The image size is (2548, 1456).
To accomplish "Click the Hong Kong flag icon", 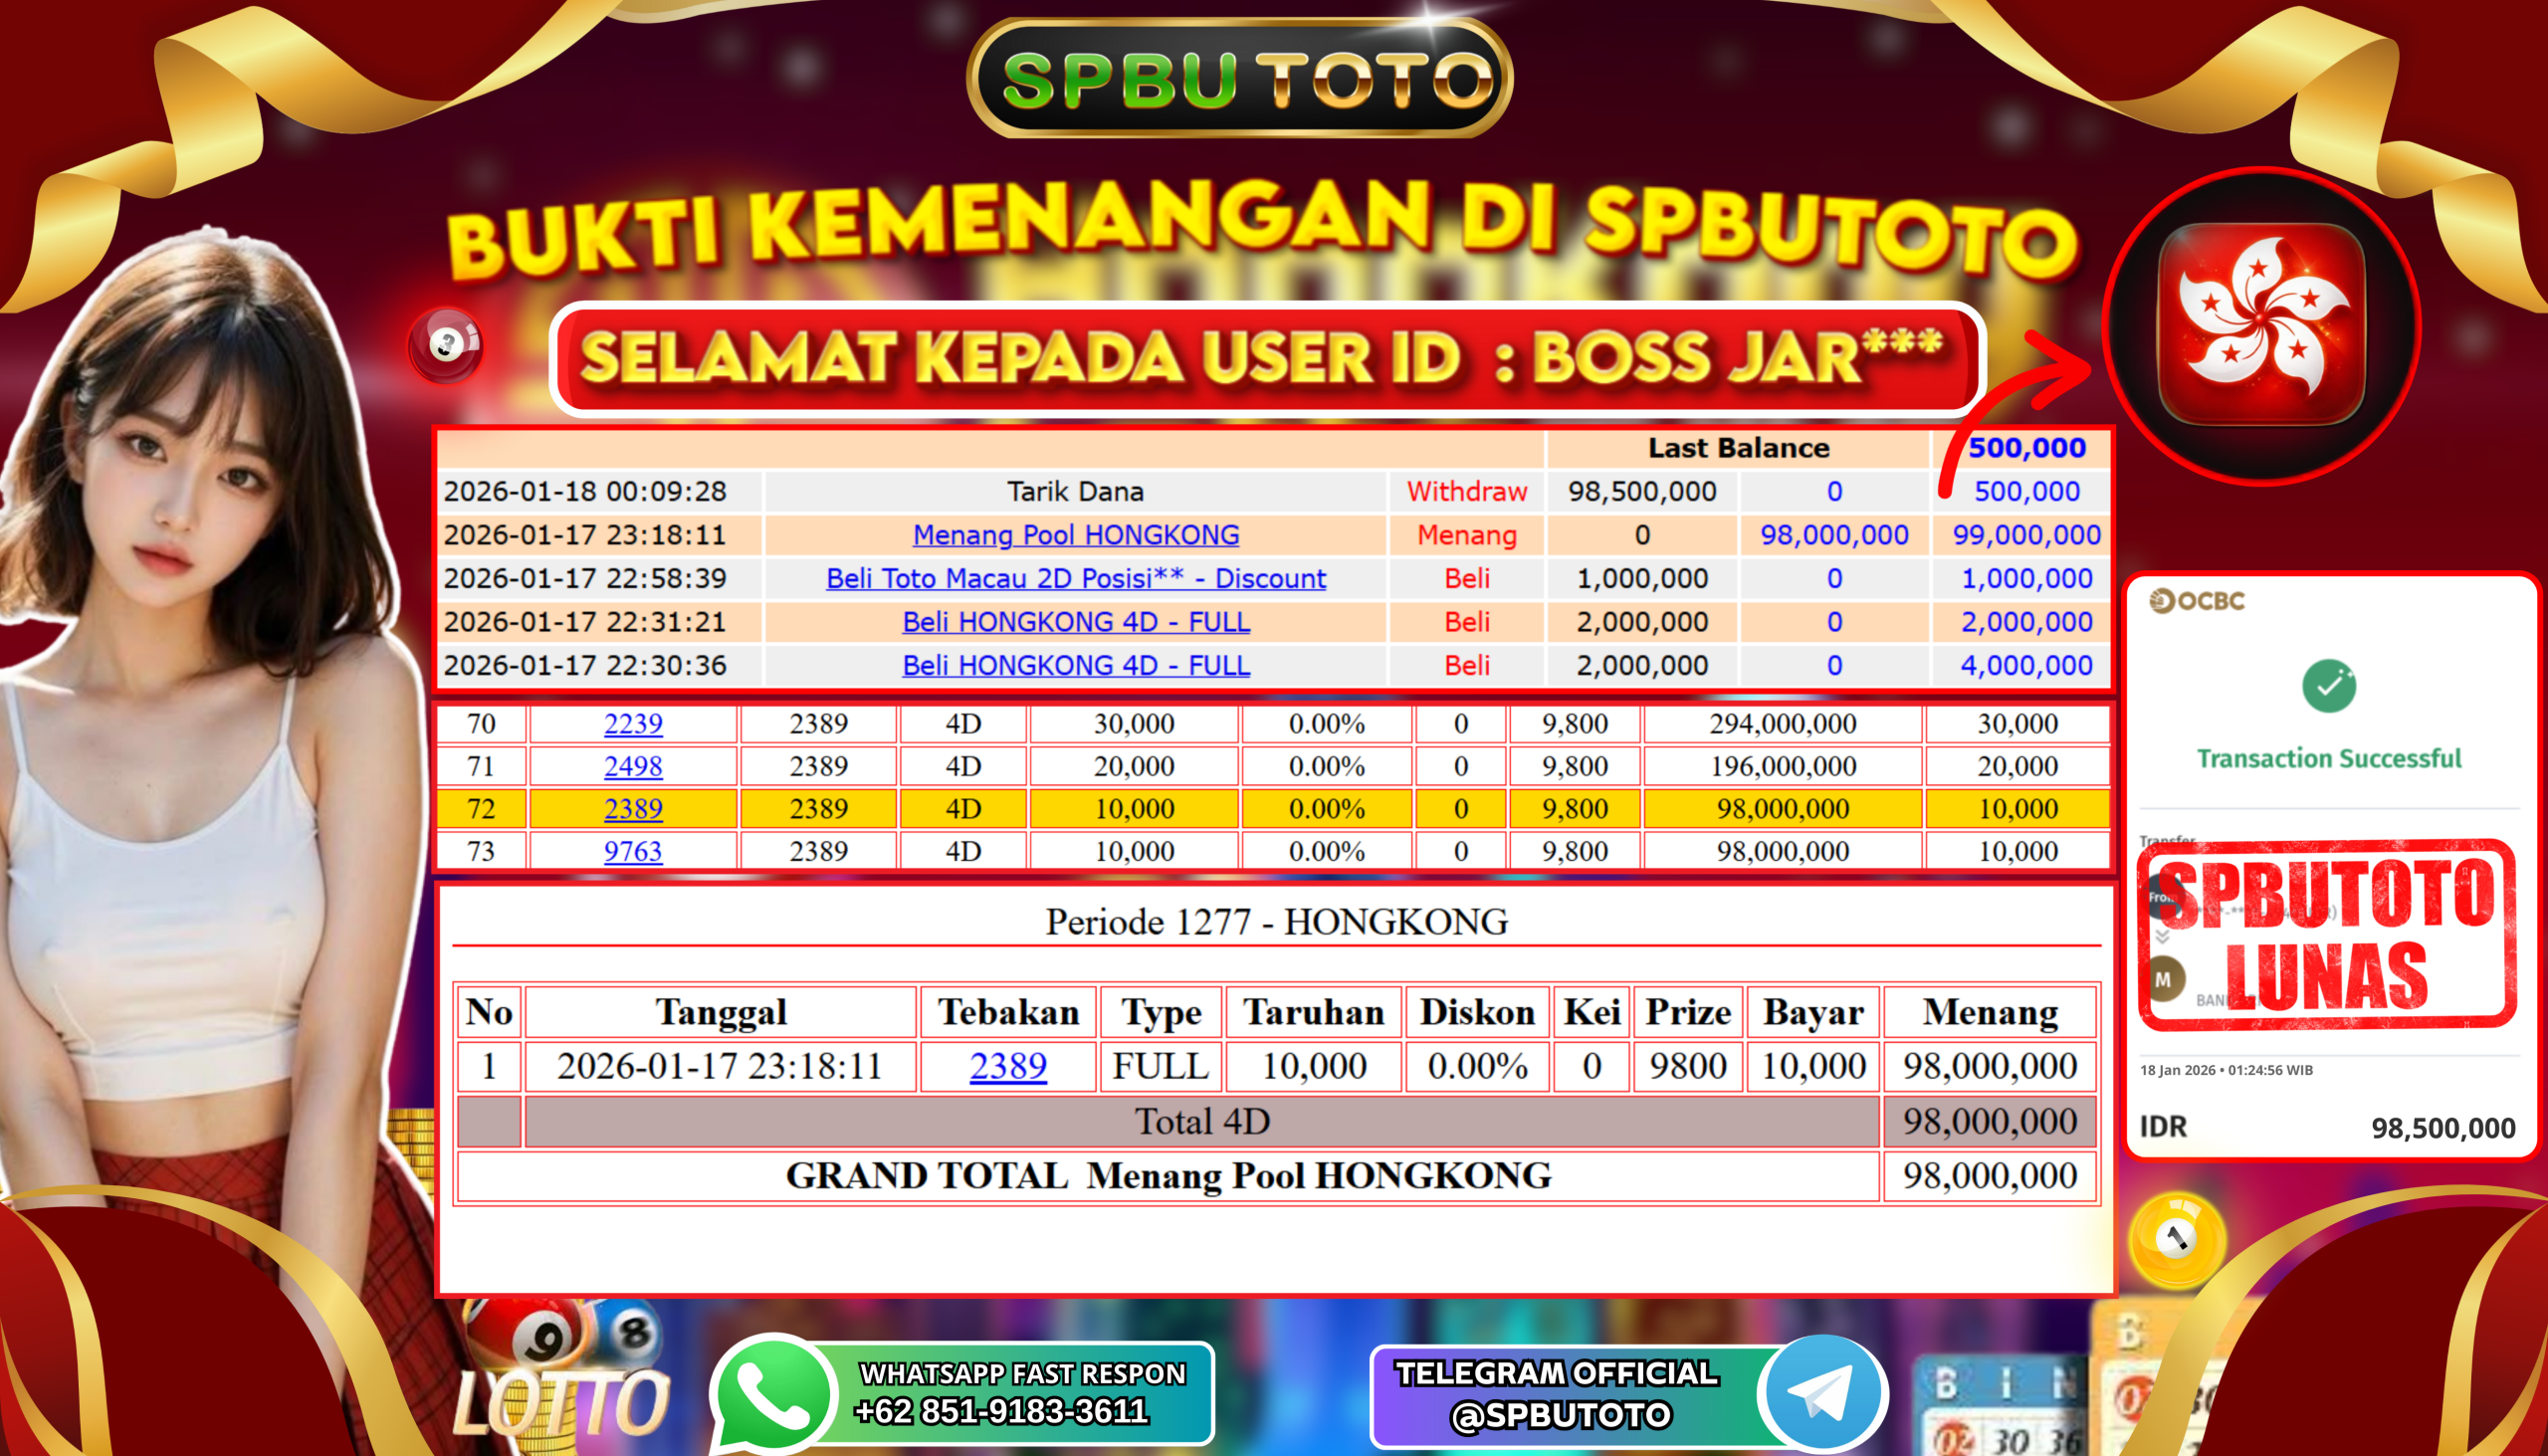I will click(x=2260, y=324).
